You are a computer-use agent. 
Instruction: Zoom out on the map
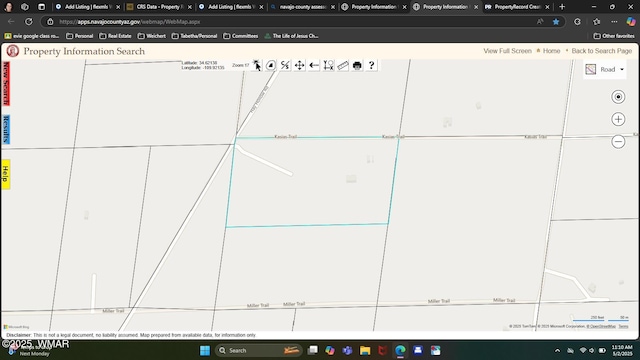[618, 142]
